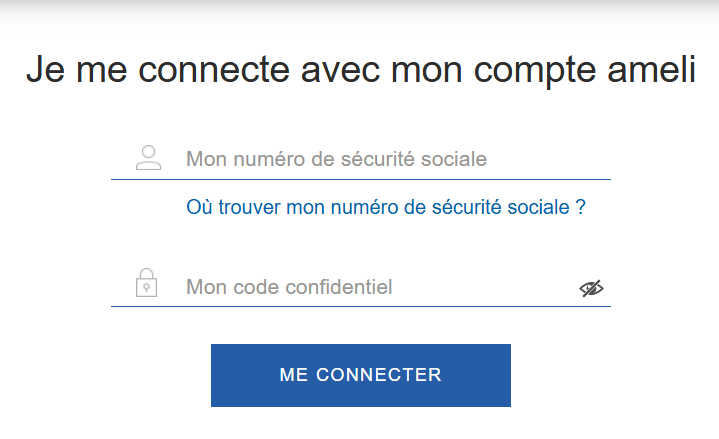Select the Mon numéro de sécurité sociale placeholder
Image resolution: width=719 pixels, height=439 pixels.
click(336, 159)
